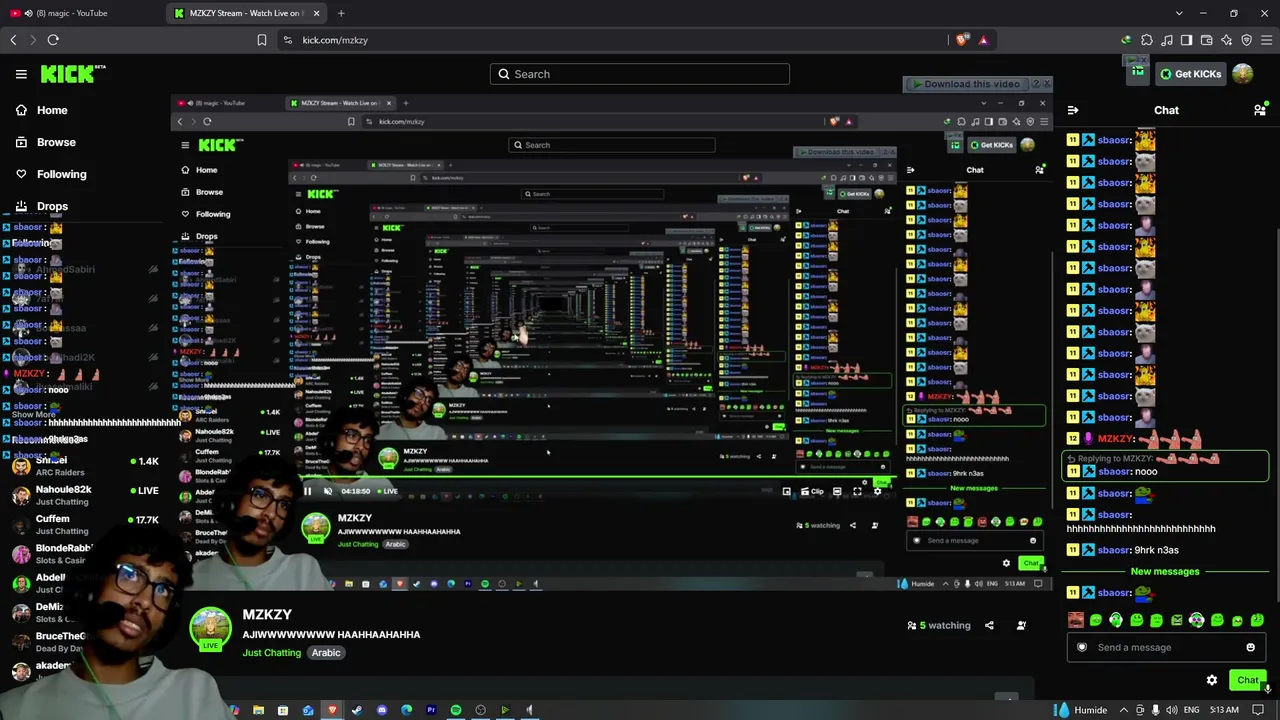Open the Brave Shields icon
Viewport: 1280px width, 720px height.
point(962,40)
